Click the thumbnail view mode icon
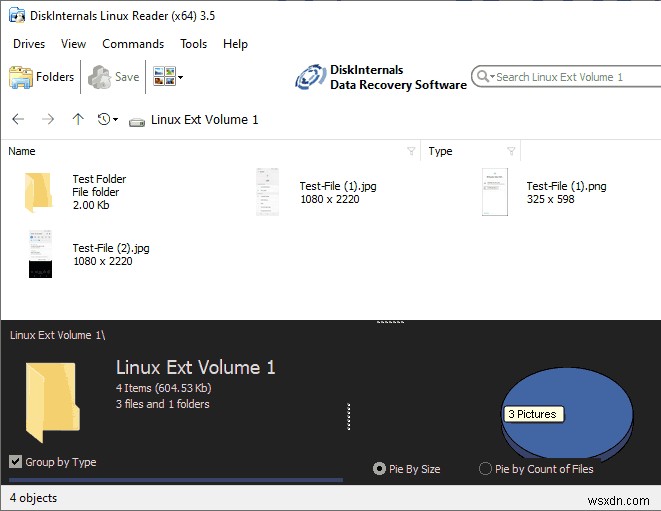This screenshot has height=511, width=661. coord(164,76)
